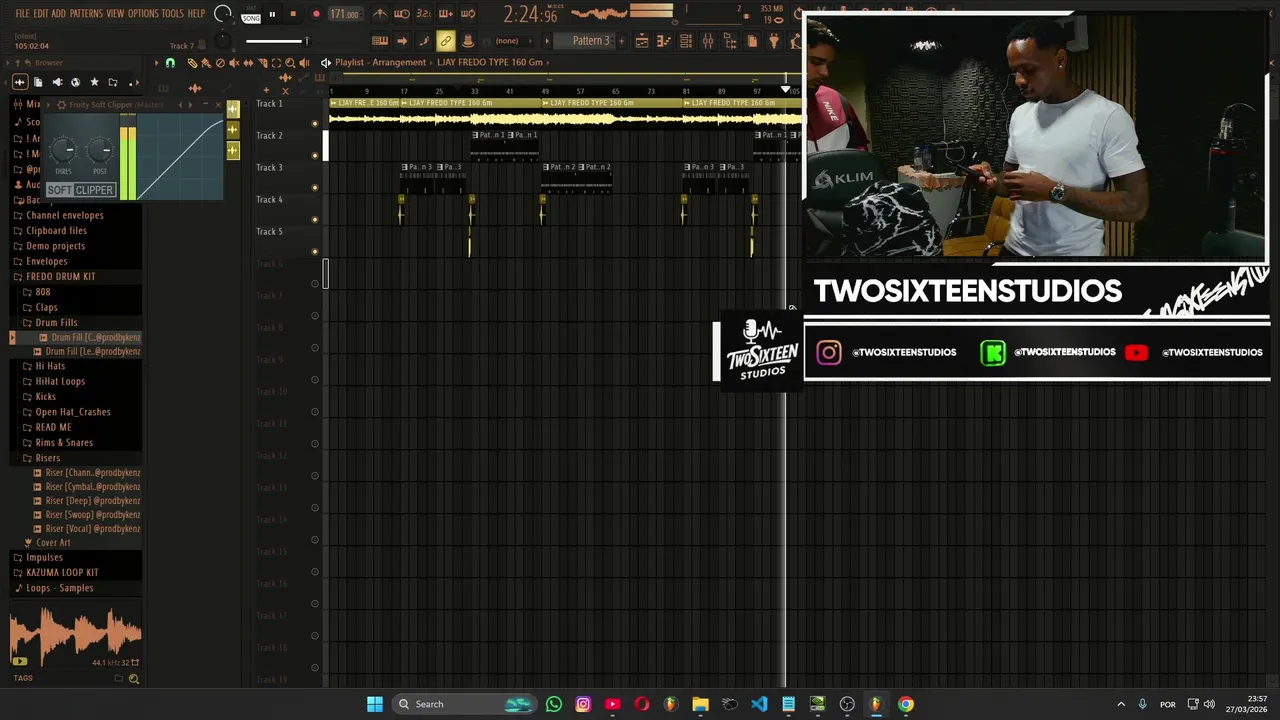The height and width of the screenshot is (720, 1280).
Task: Toggle playlist magnet snap icon
Action: click(x=170, y=63)
